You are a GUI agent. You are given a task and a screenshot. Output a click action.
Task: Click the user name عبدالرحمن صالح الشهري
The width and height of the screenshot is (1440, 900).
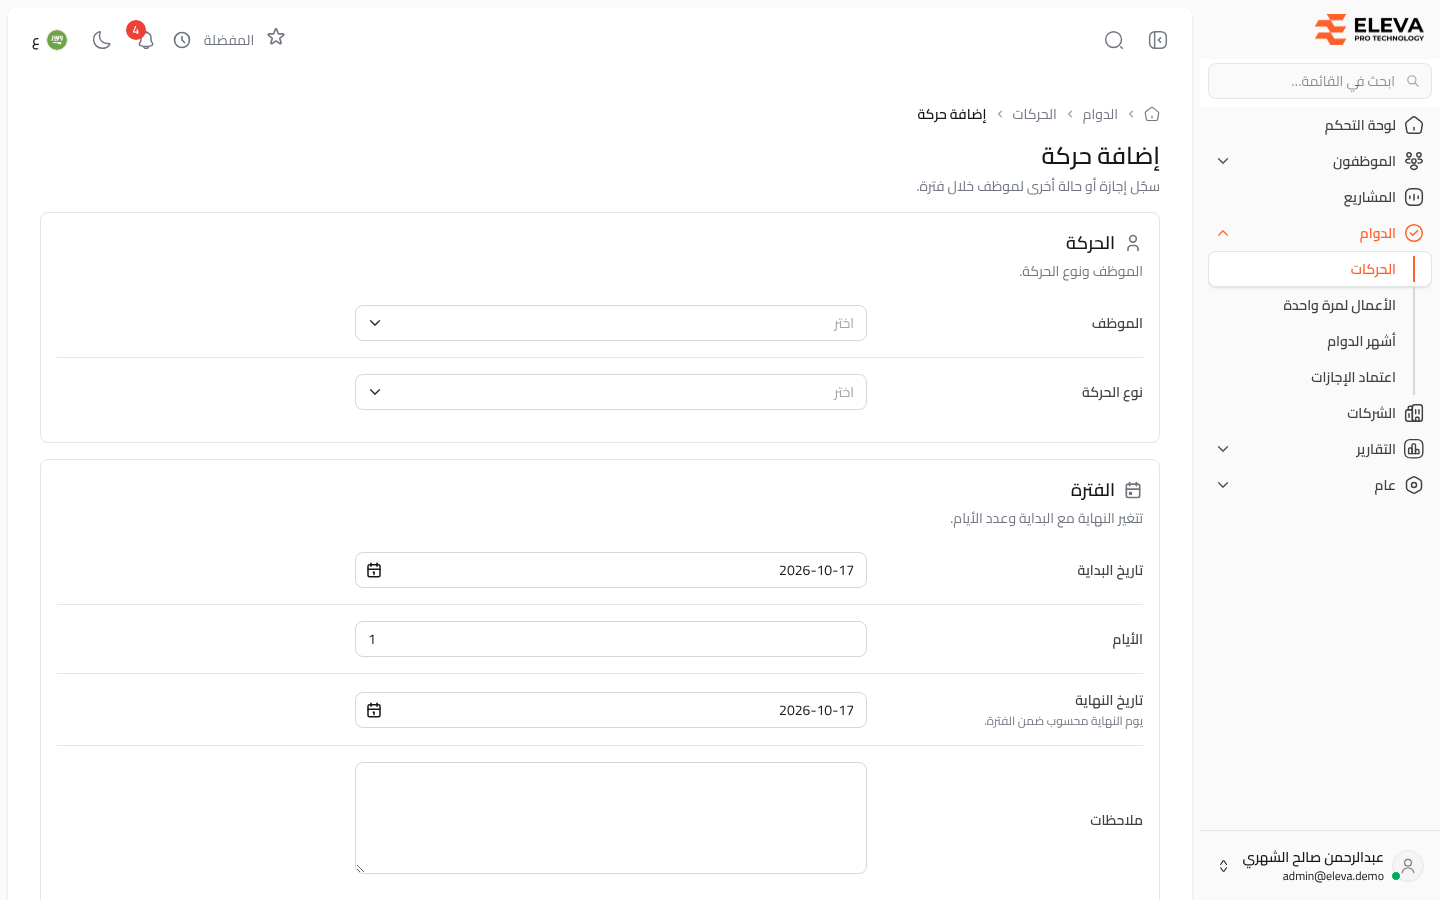point(1313,857)
